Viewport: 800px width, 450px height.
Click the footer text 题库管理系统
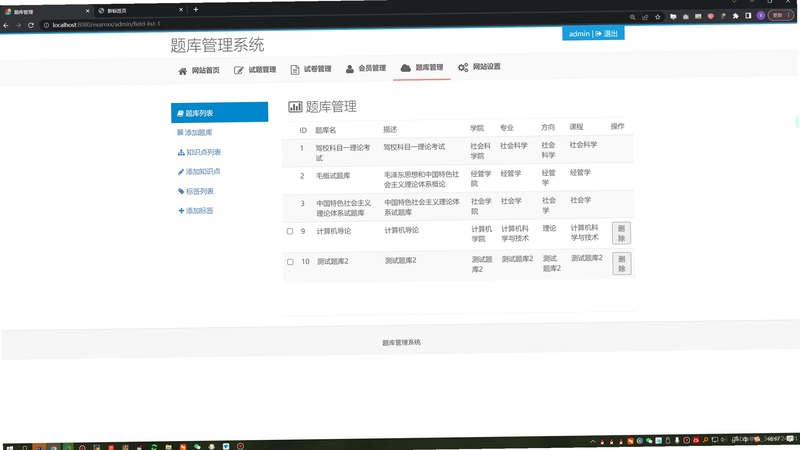point(402,342)
